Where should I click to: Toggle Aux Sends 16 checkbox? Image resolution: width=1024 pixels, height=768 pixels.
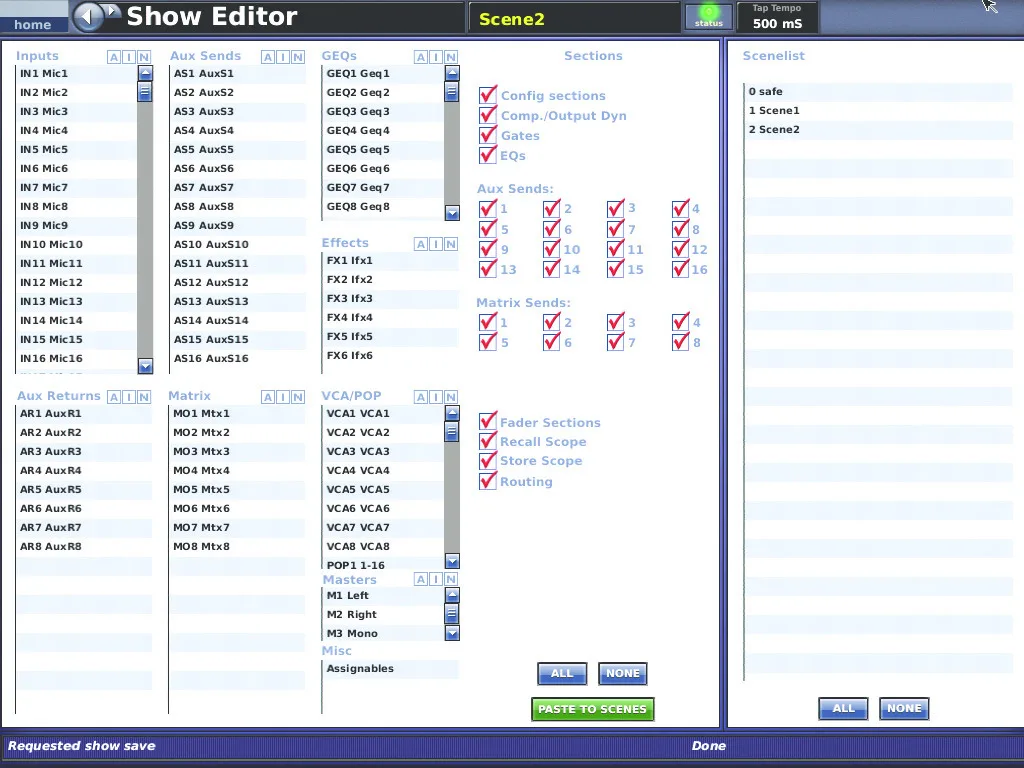680,269
